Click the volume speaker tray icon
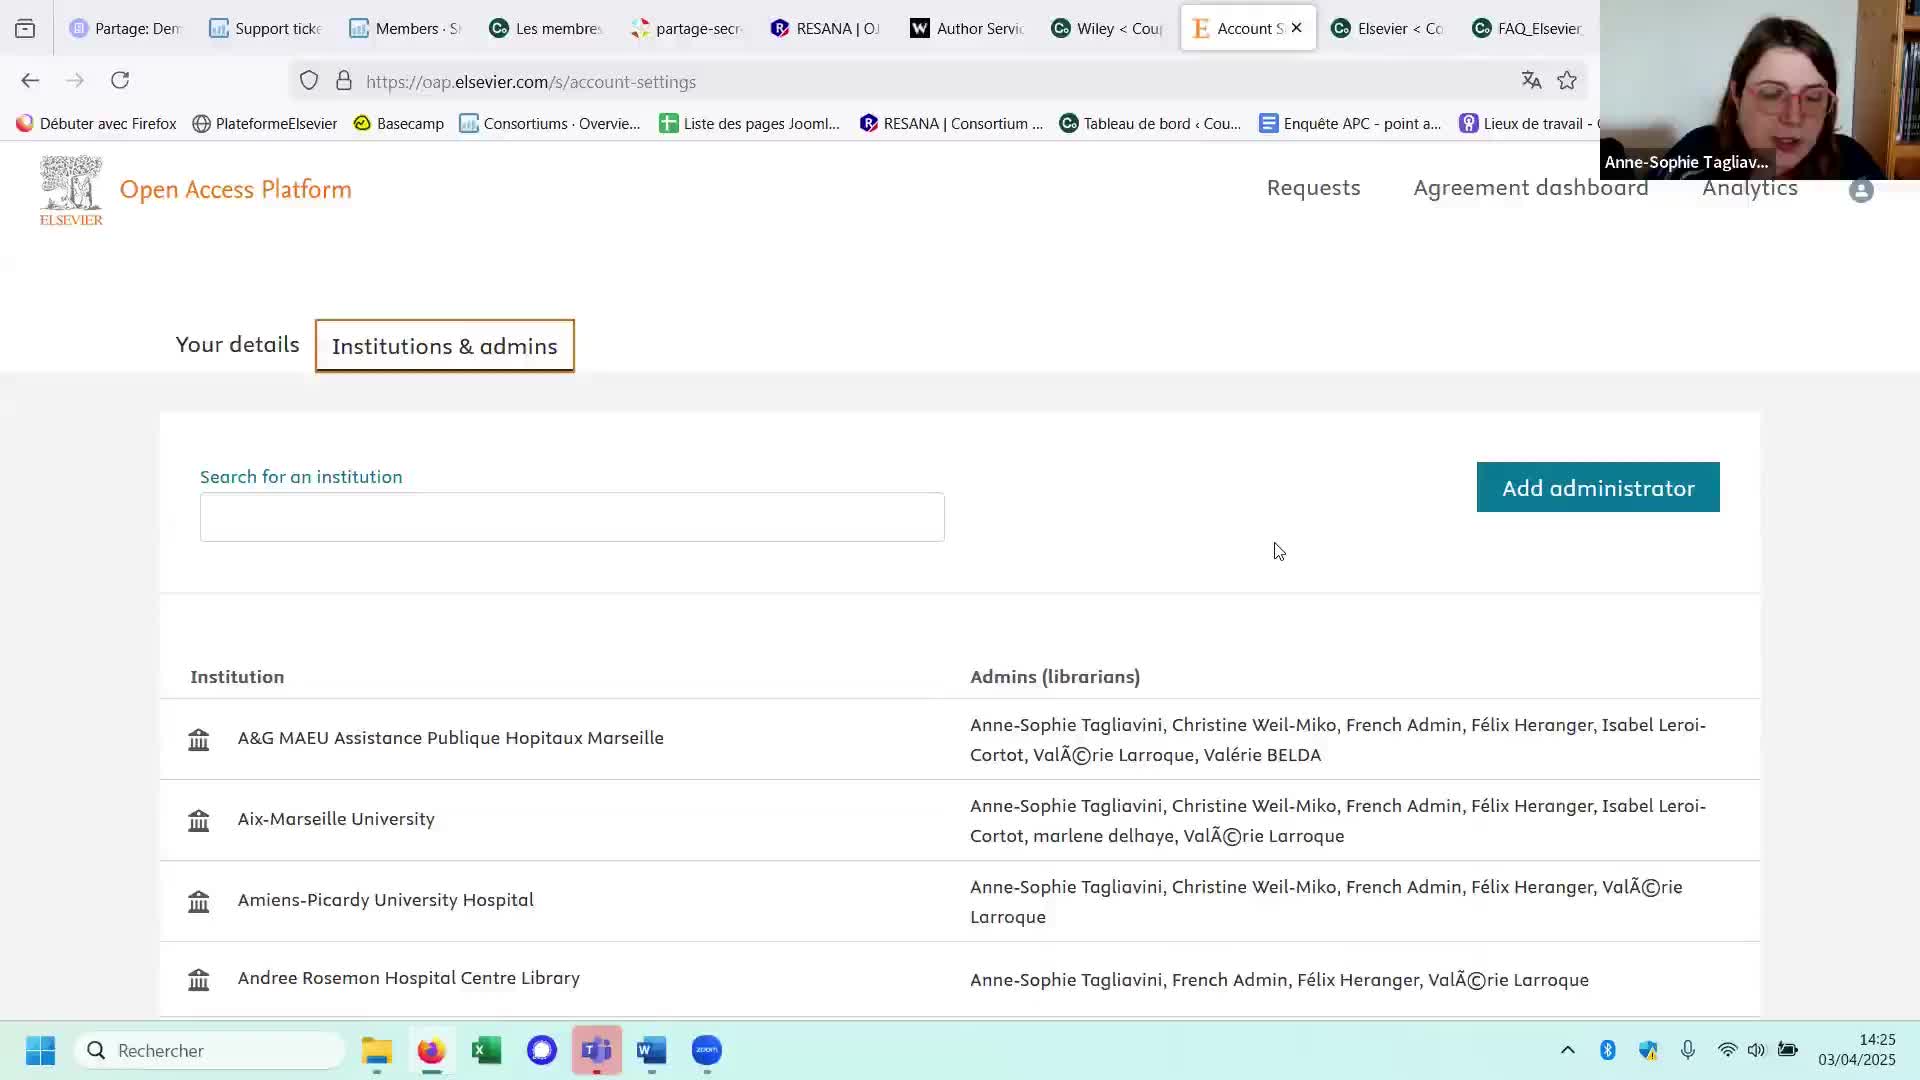Viewport: 1920px width, 1080px height. coord(1756,1050)
